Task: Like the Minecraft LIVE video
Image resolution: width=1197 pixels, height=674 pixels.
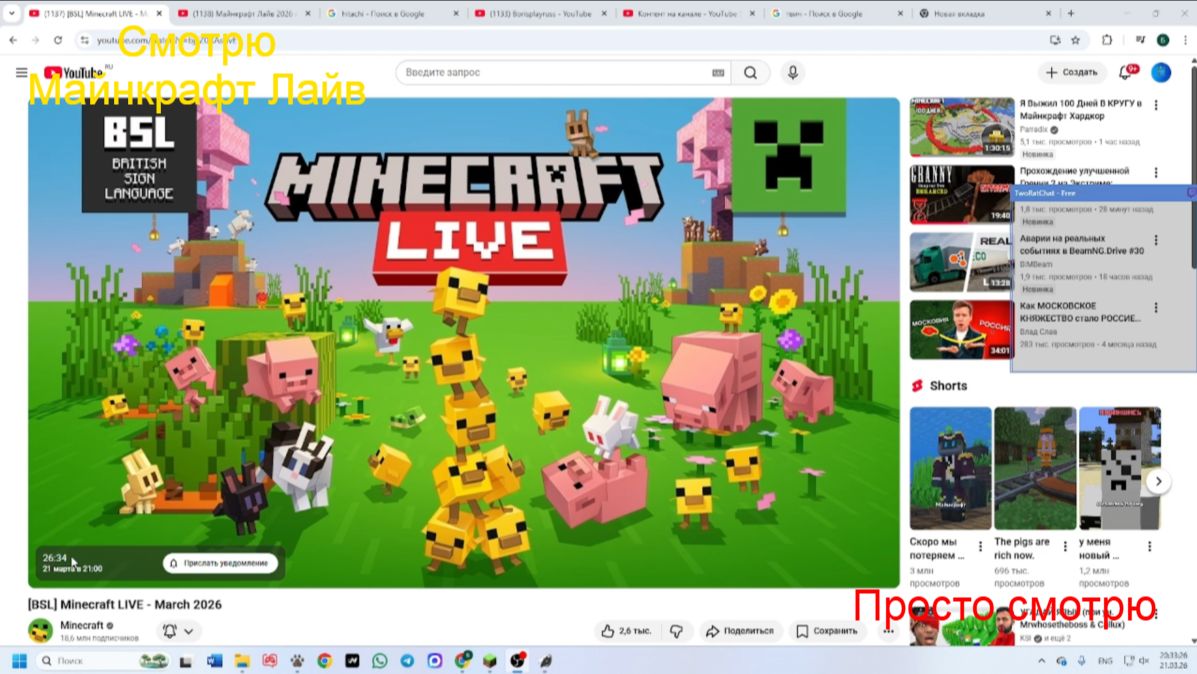Action: click(626, 631)
